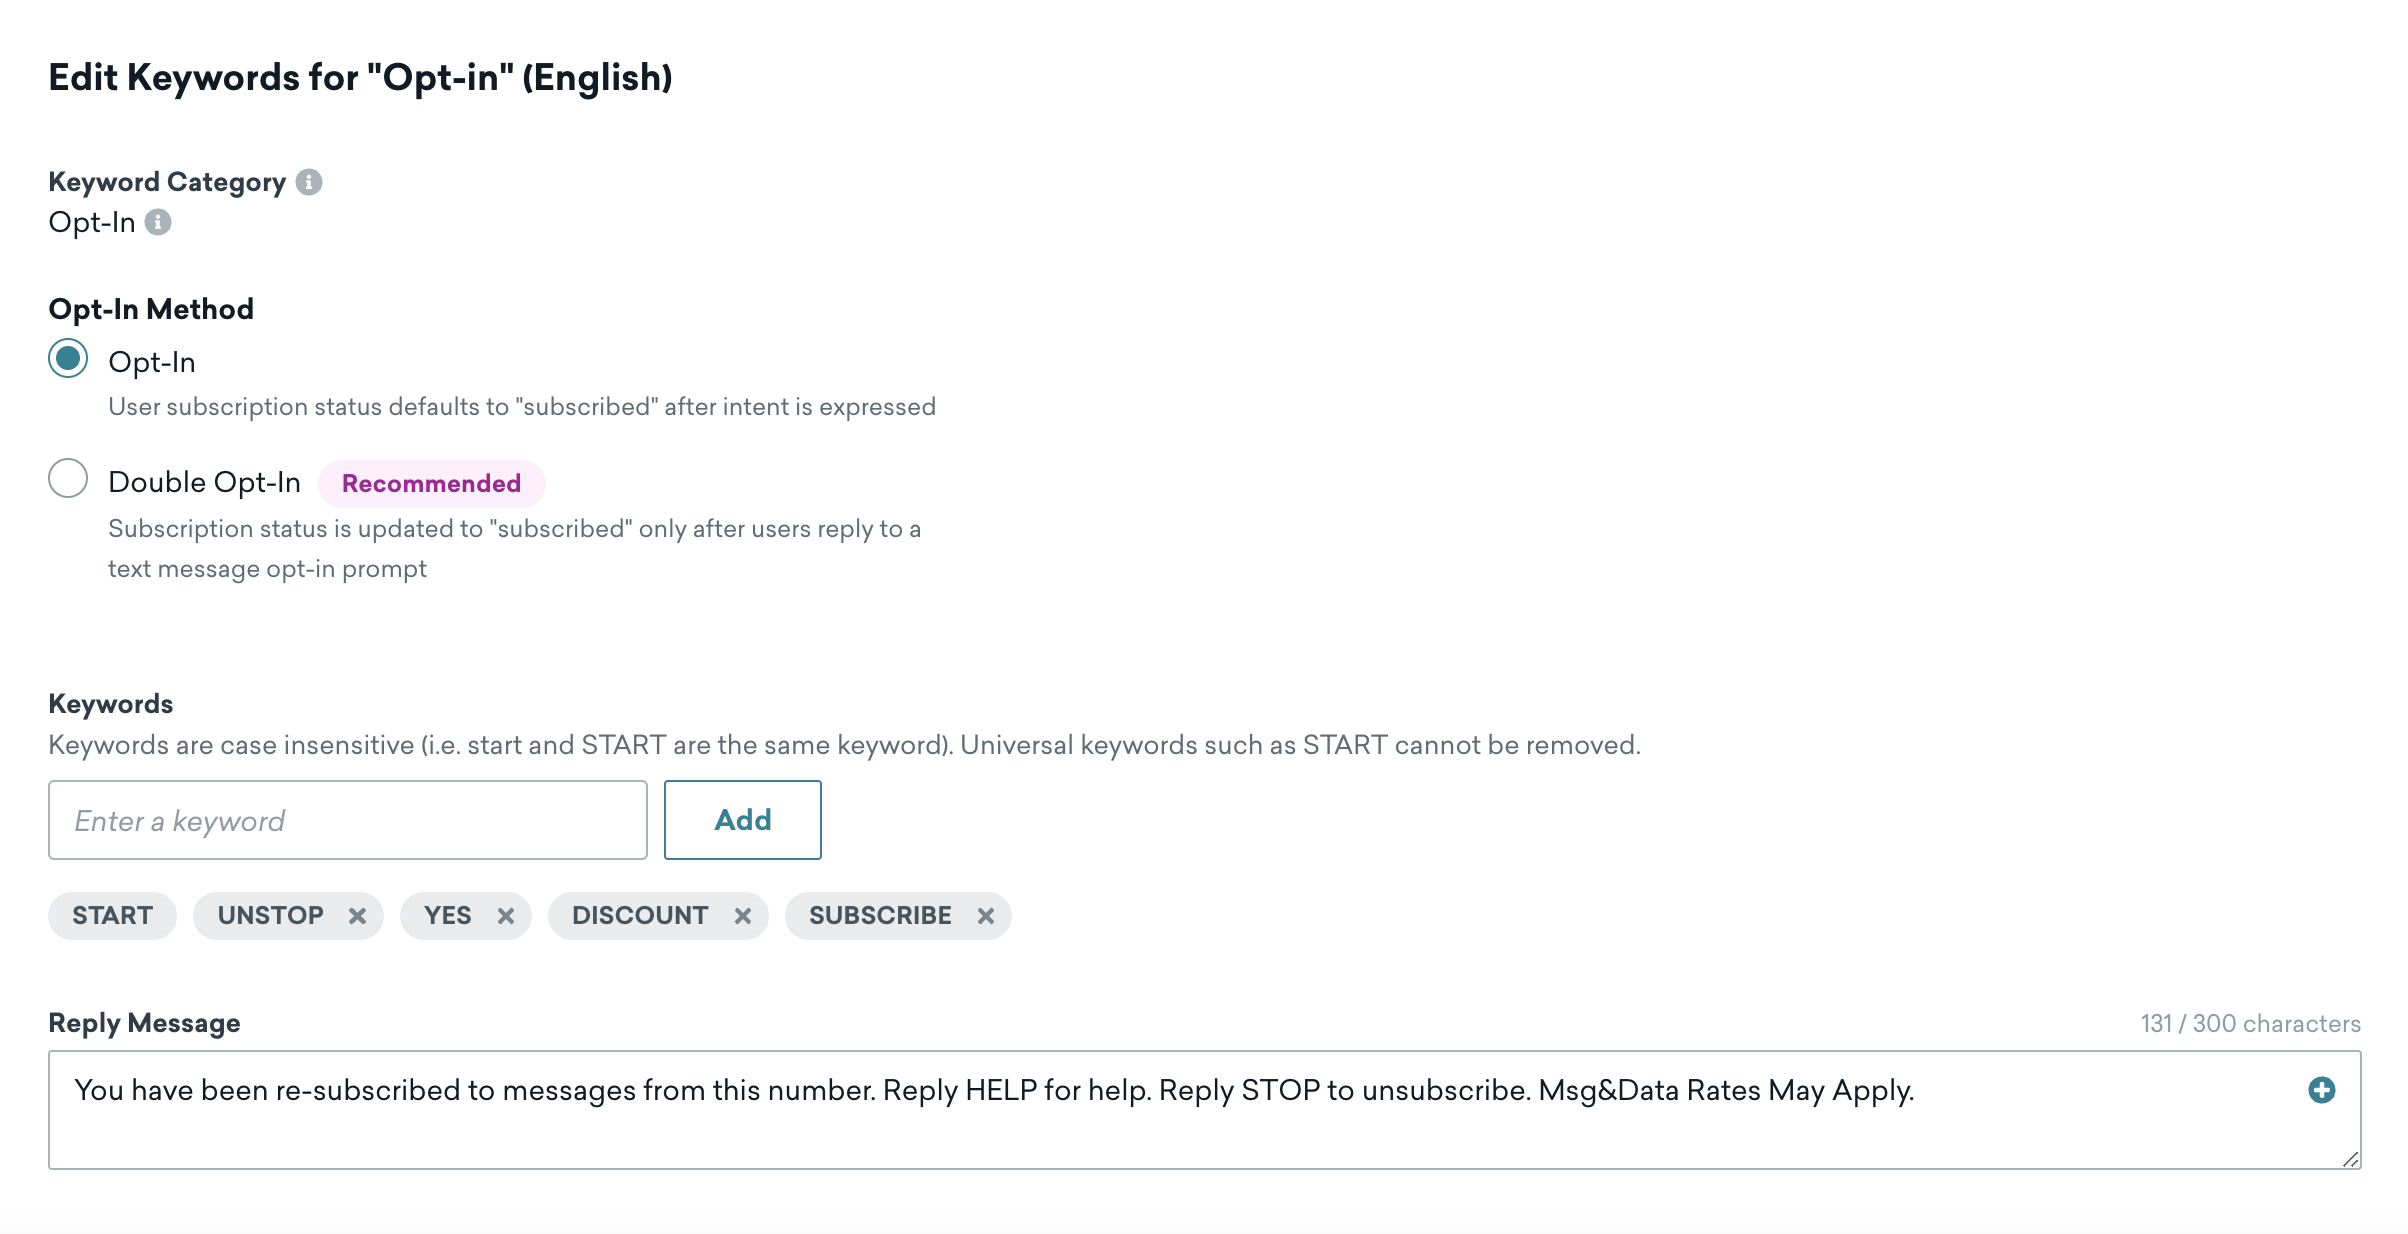The image size is (2408, 1234).
Task: Select the Opt-In radio button
Action: (66, 360)
